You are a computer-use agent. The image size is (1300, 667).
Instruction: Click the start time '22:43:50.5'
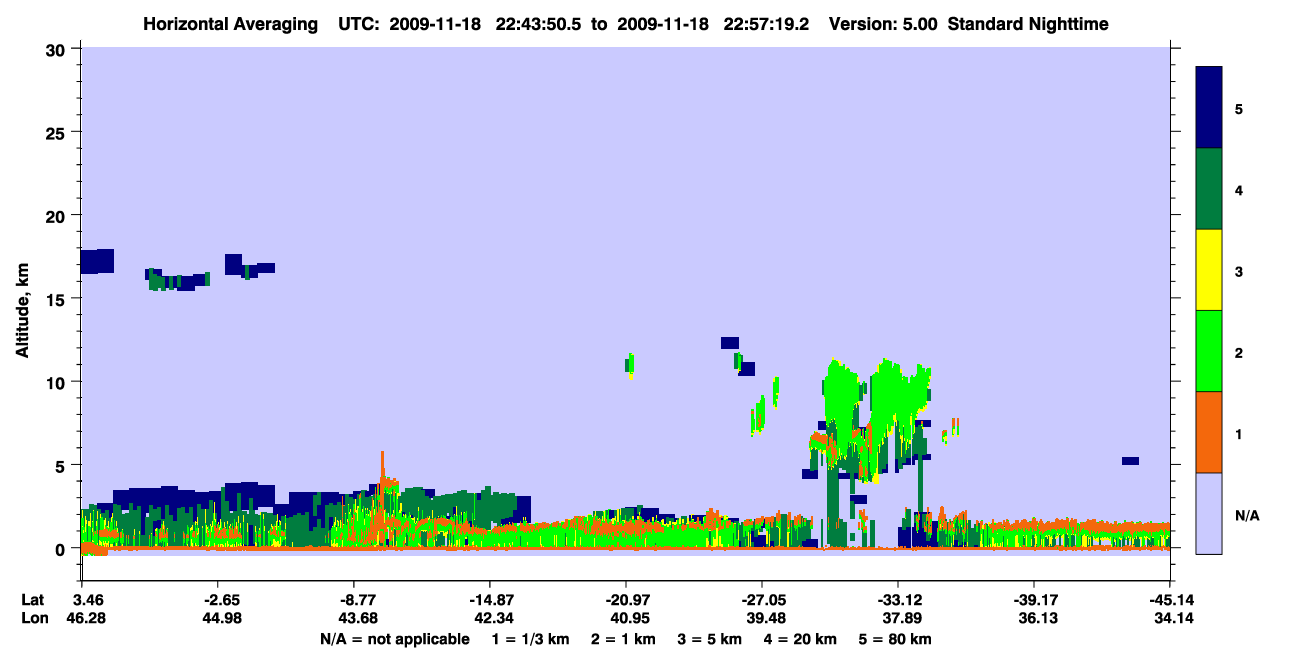pos(537,24)
